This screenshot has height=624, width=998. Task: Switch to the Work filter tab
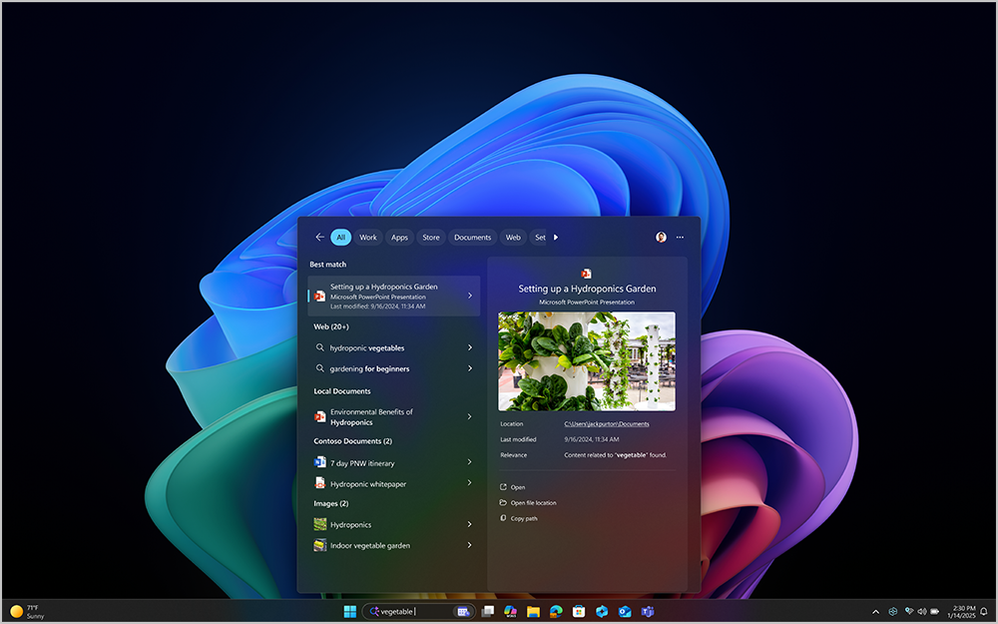click(368, 238)
